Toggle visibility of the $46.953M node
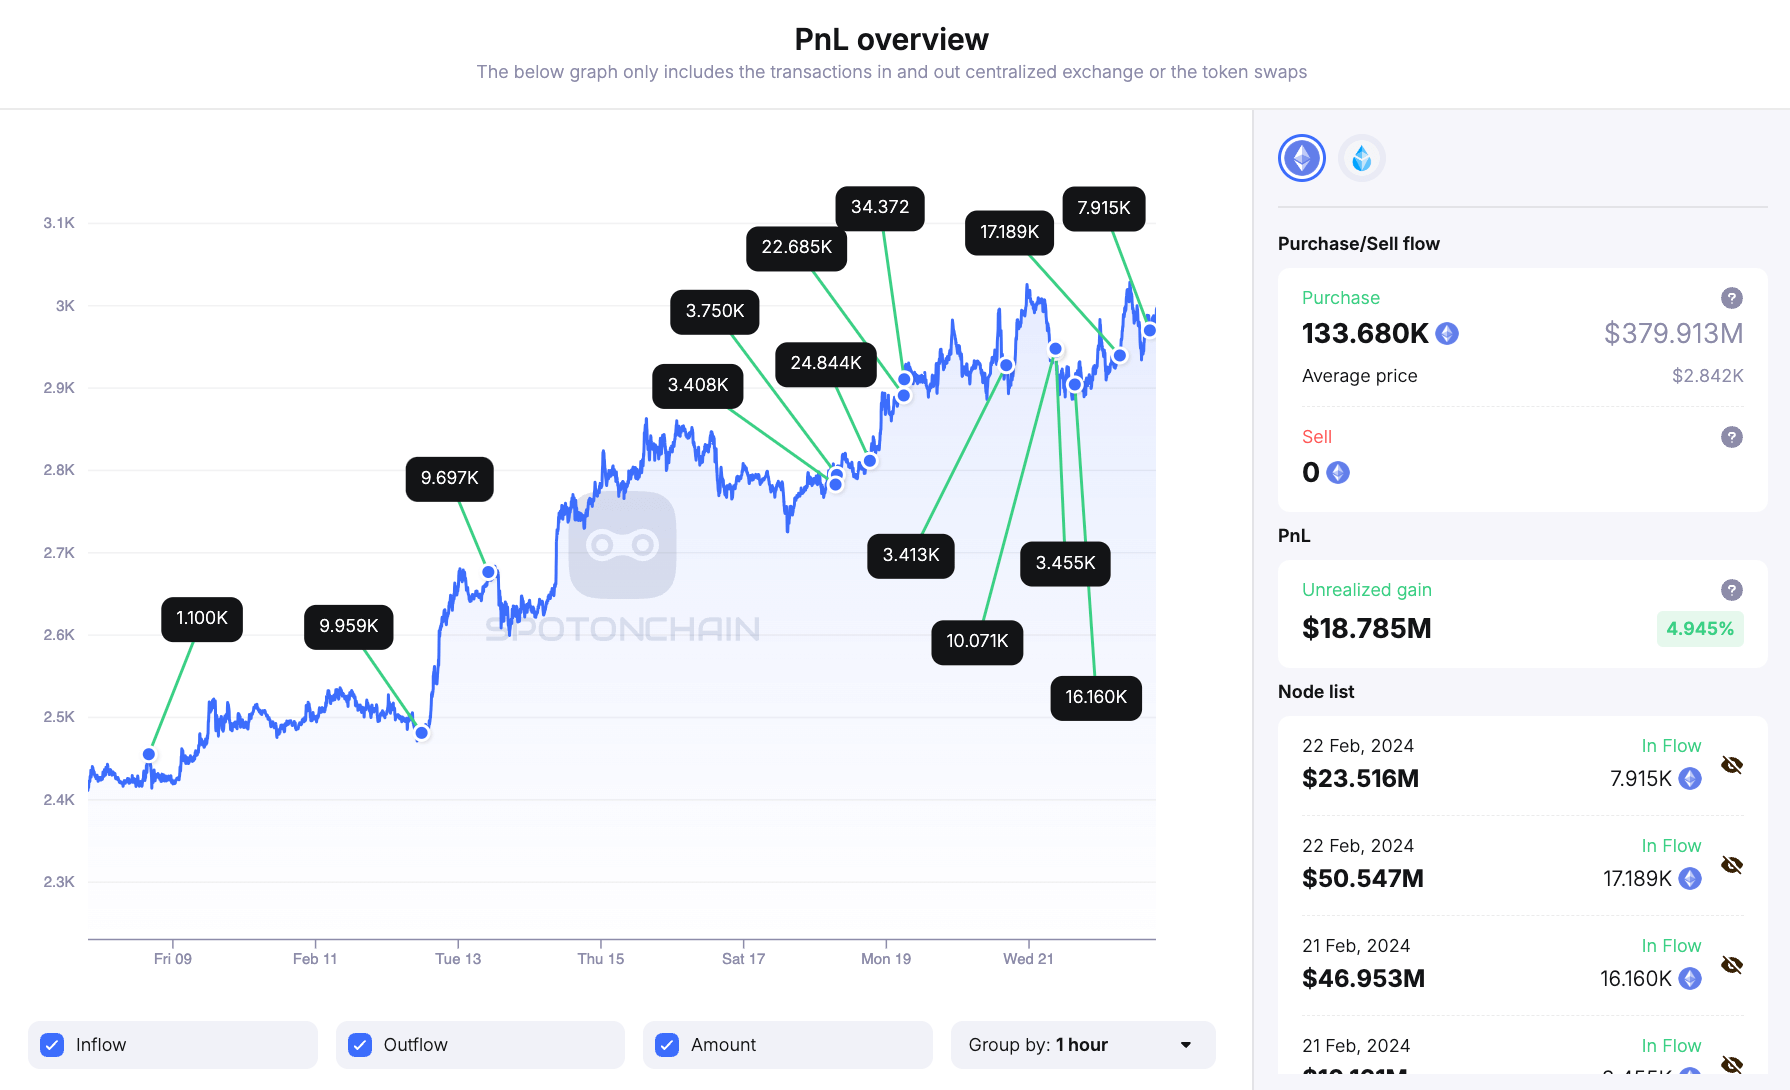The width and height of the screenshot is (1790, 1090). click(x=1731, y=965)
